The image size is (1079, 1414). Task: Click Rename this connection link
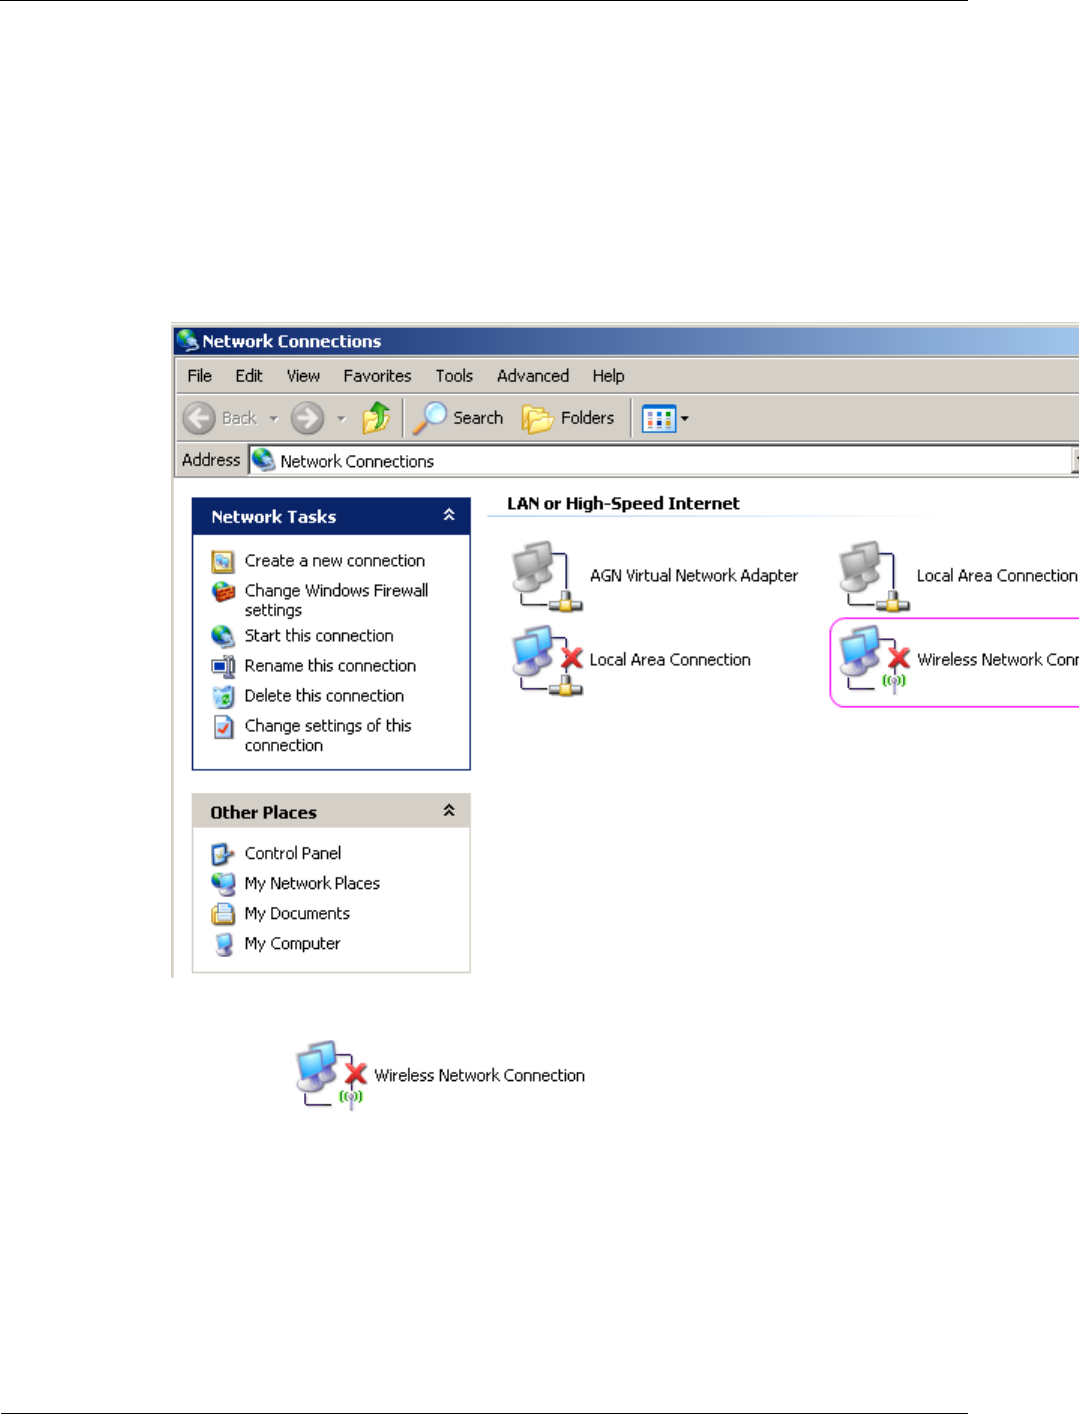coord(330,666)
